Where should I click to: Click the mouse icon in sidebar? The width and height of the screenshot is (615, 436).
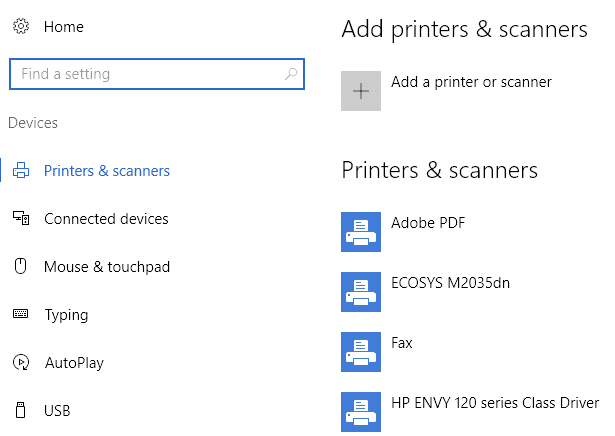tap(20, 266)
